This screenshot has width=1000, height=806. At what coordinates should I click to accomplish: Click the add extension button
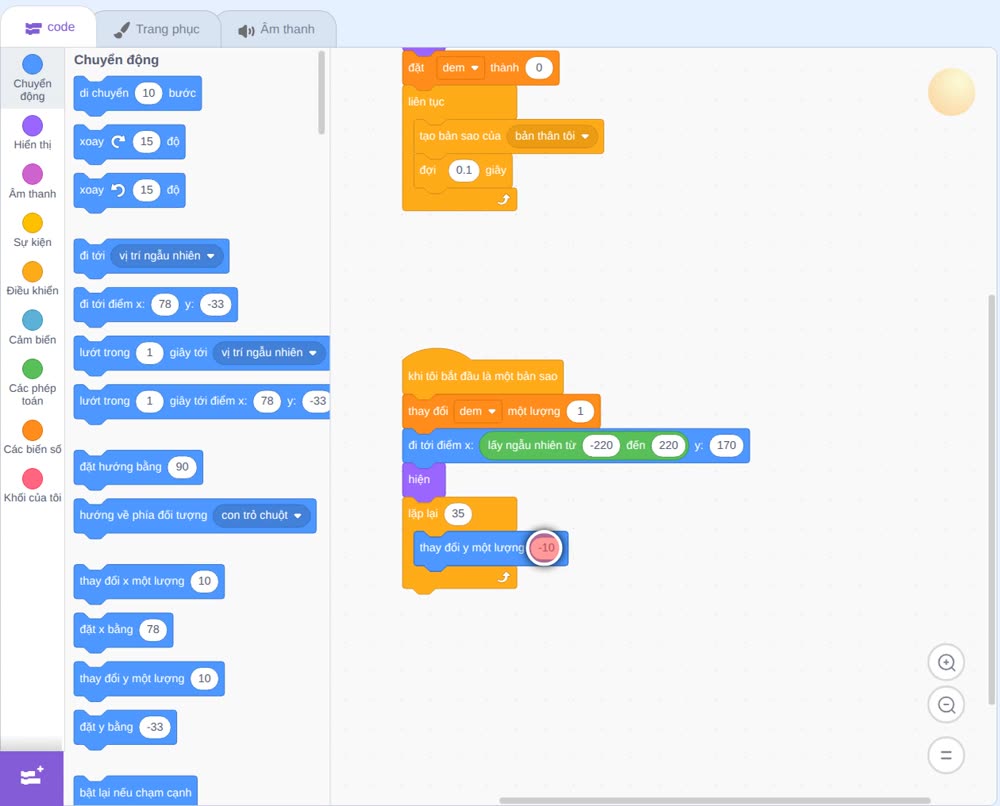point(32,778)
